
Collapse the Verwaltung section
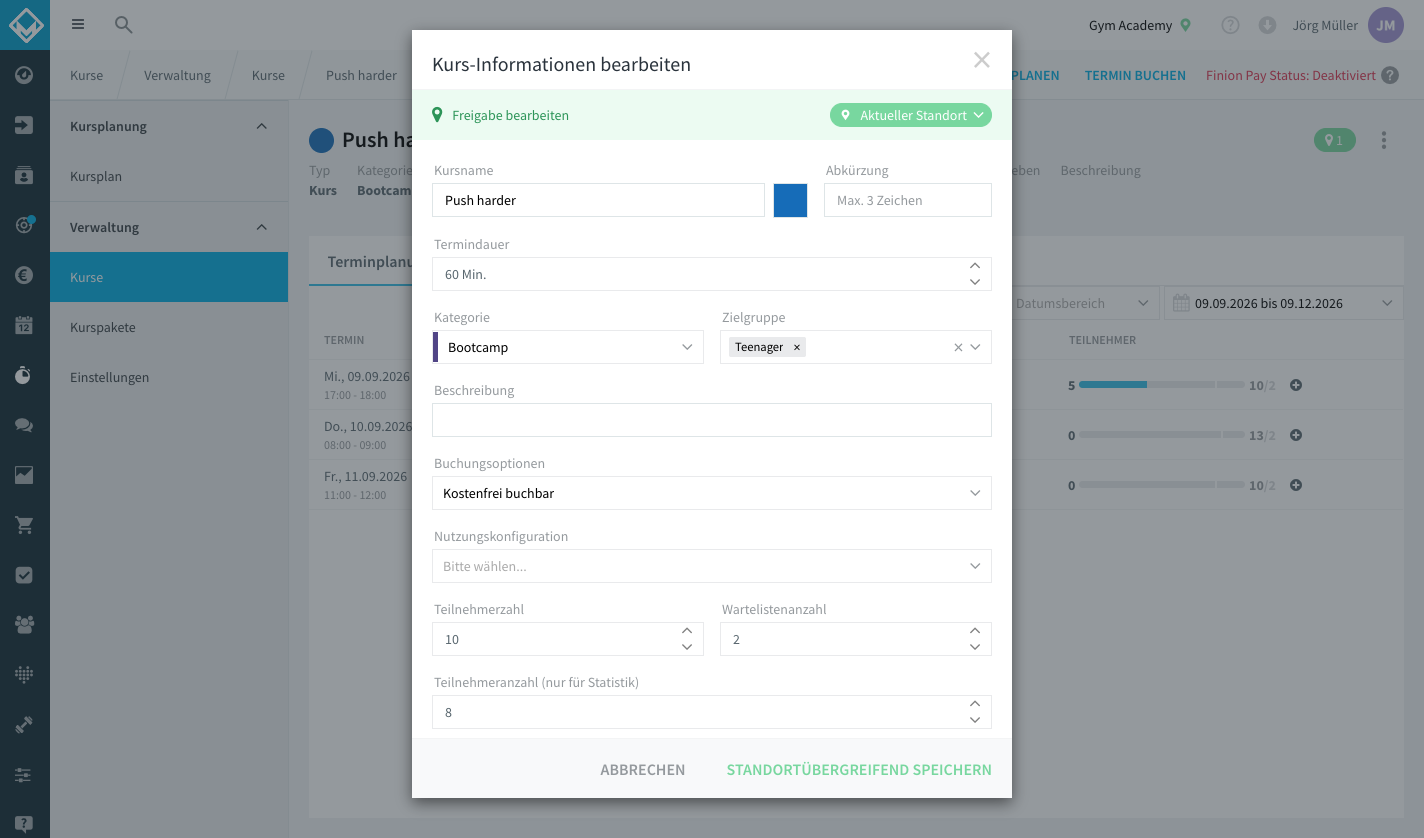click(262, 227)
